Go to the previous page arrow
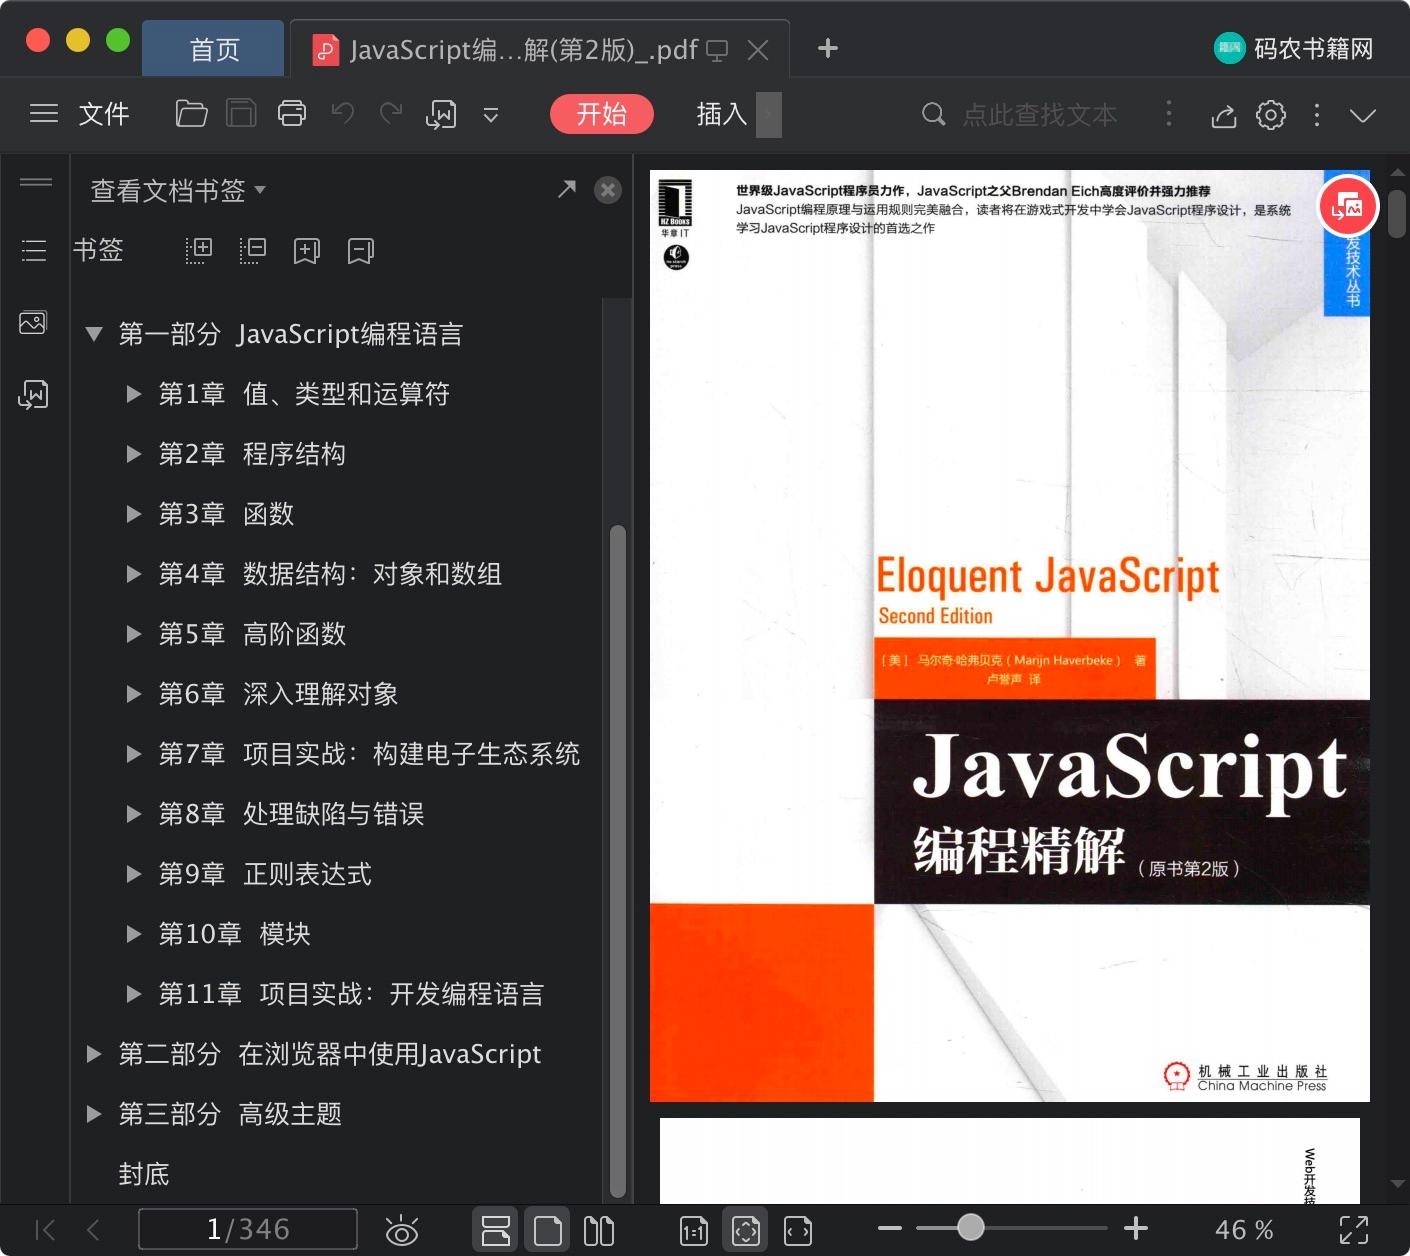Viewport: 1410px width, 1256px height. pos(93,1229)
